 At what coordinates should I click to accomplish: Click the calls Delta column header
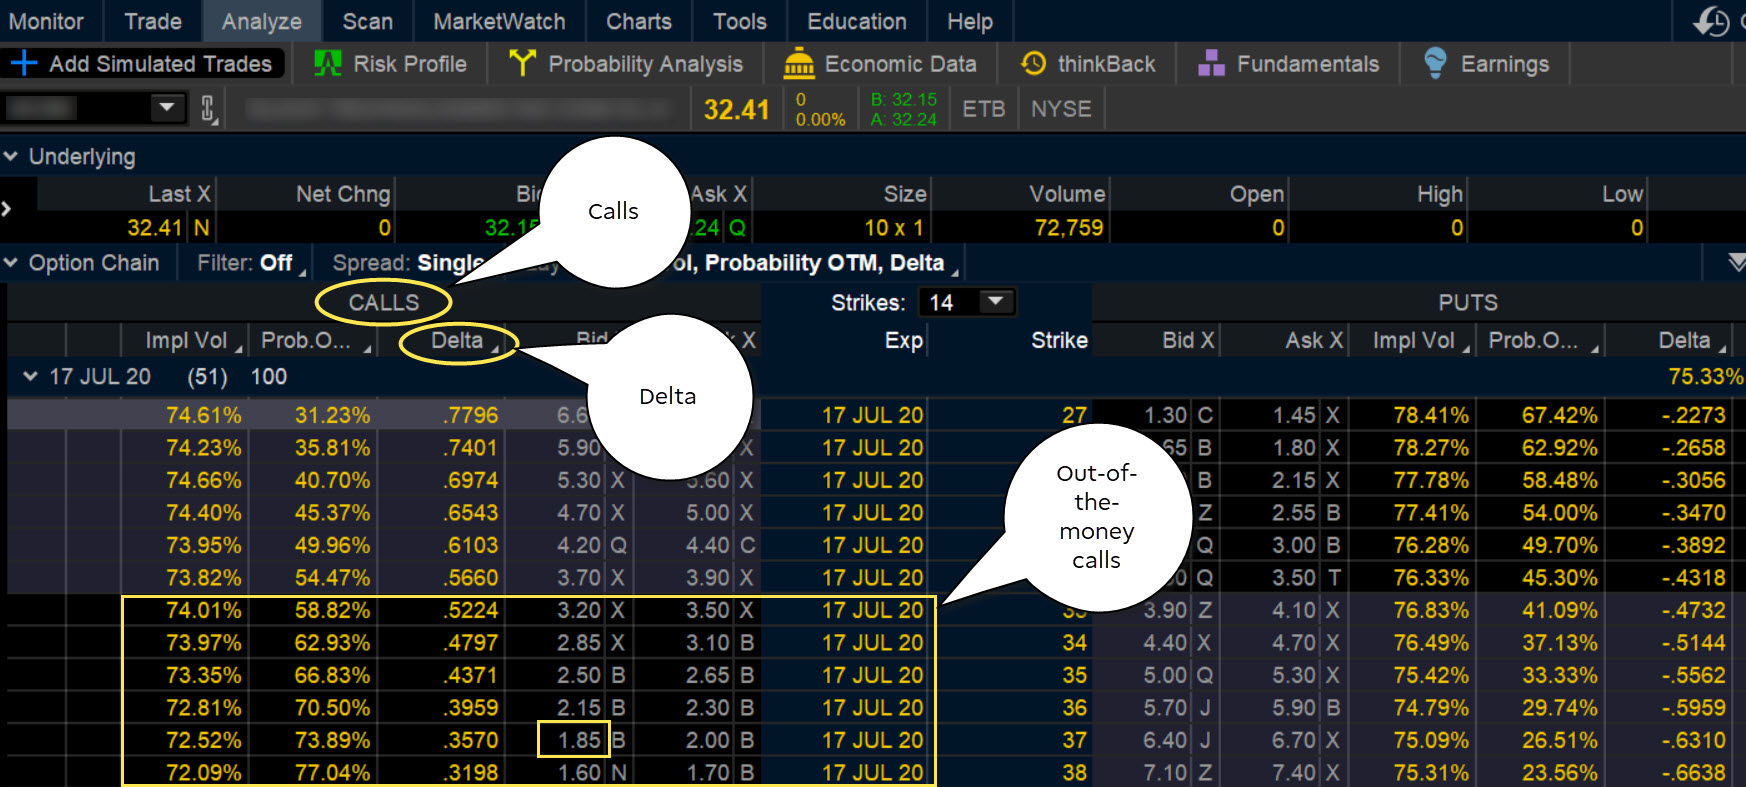click(x=457, y=340)
